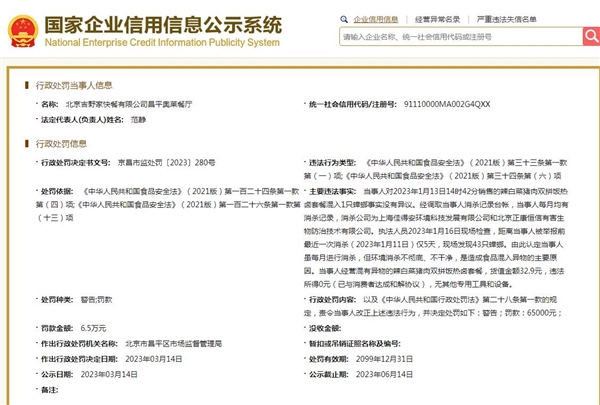The height and width of the screenshot is (405, 600).
Task: Click the red search magnifier button
Action: tap(591, 36)
